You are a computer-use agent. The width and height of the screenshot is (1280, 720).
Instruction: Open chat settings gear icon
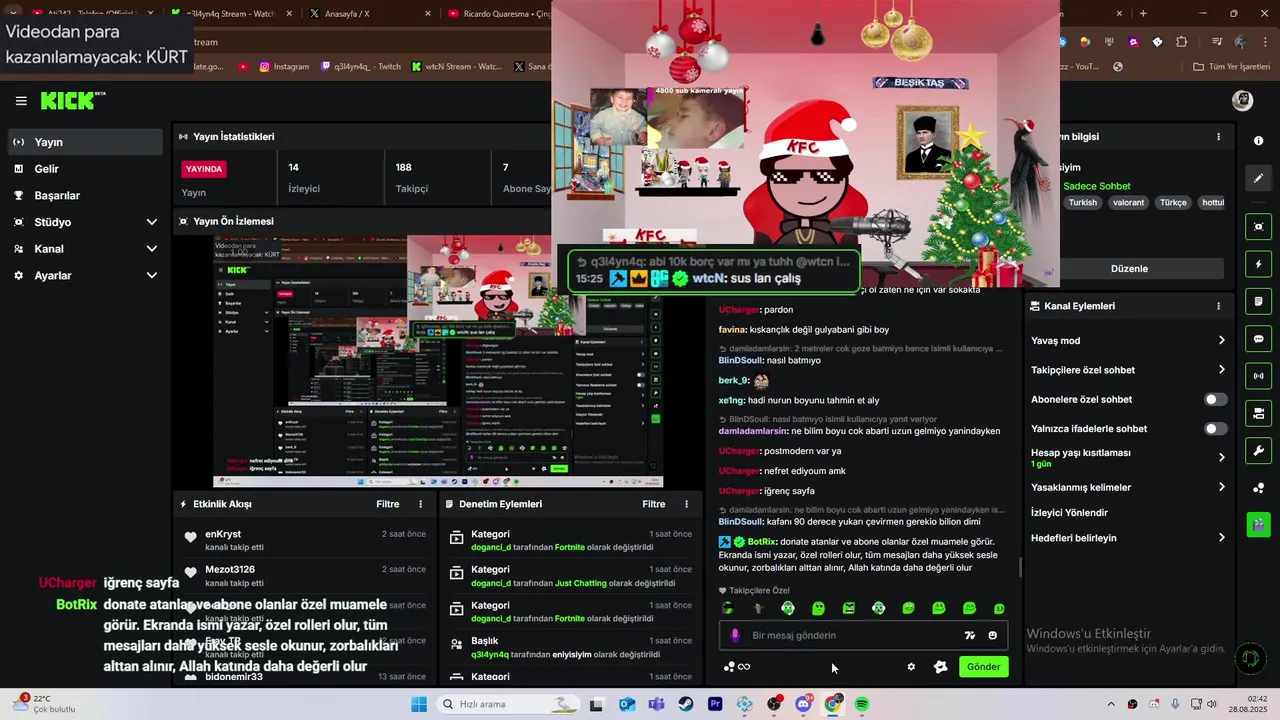pos(911,667)
